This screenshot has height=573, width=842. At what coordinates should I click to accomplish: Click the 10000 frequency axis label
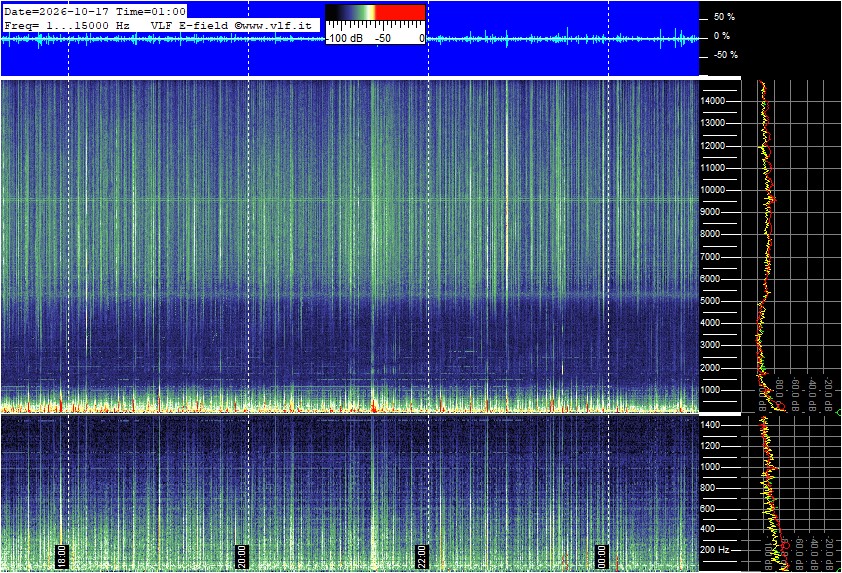(x=713, y=190)
